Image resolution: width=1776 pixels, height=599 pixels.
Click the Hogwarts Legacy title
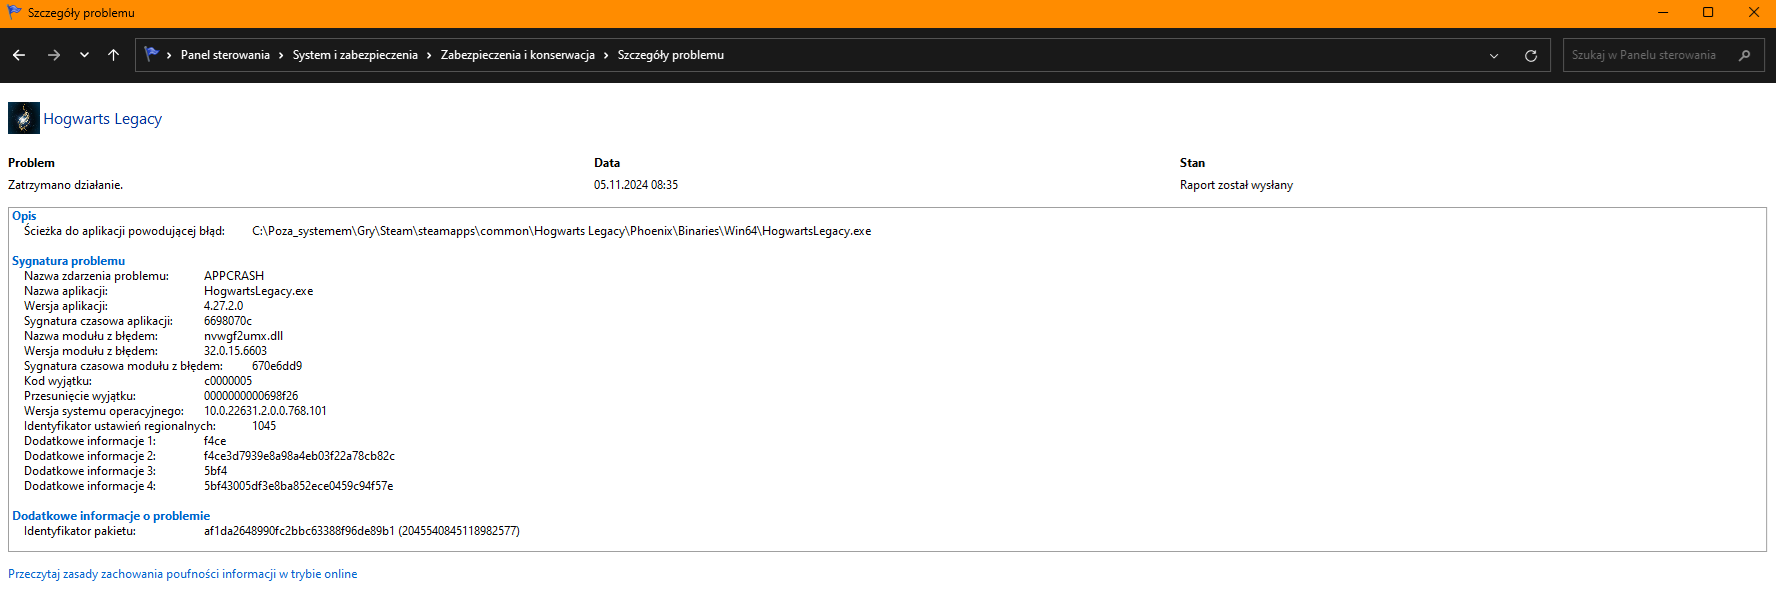pos(102,119)
